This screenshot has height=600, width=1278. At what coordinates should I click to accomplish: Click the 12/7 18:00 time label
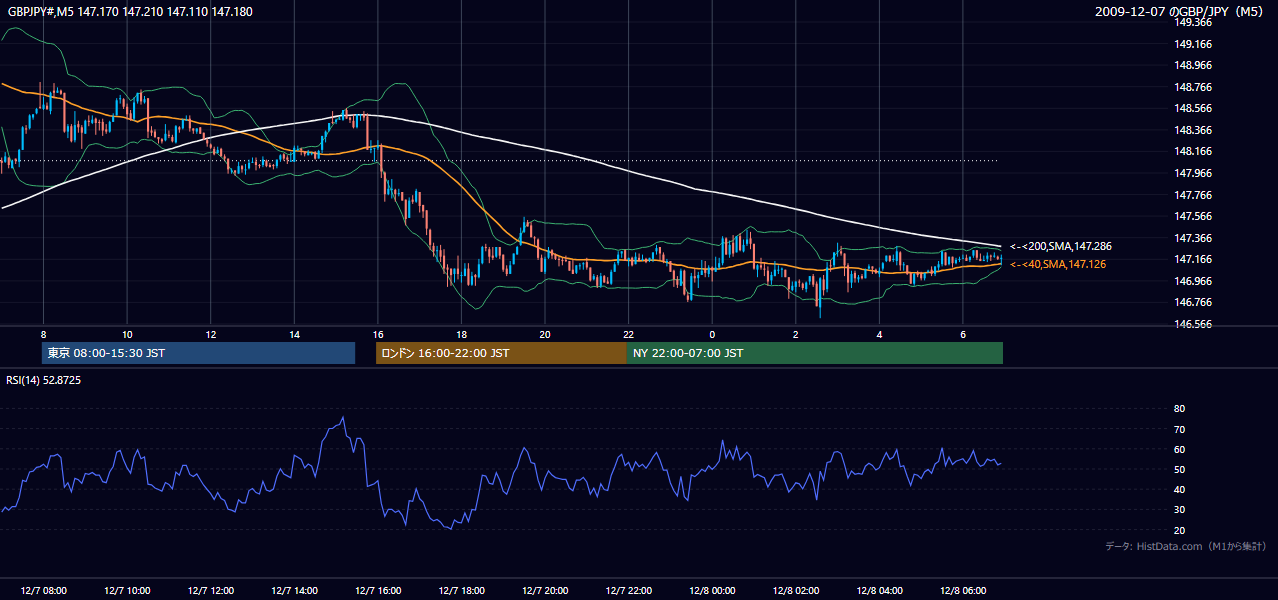(461, 590)
